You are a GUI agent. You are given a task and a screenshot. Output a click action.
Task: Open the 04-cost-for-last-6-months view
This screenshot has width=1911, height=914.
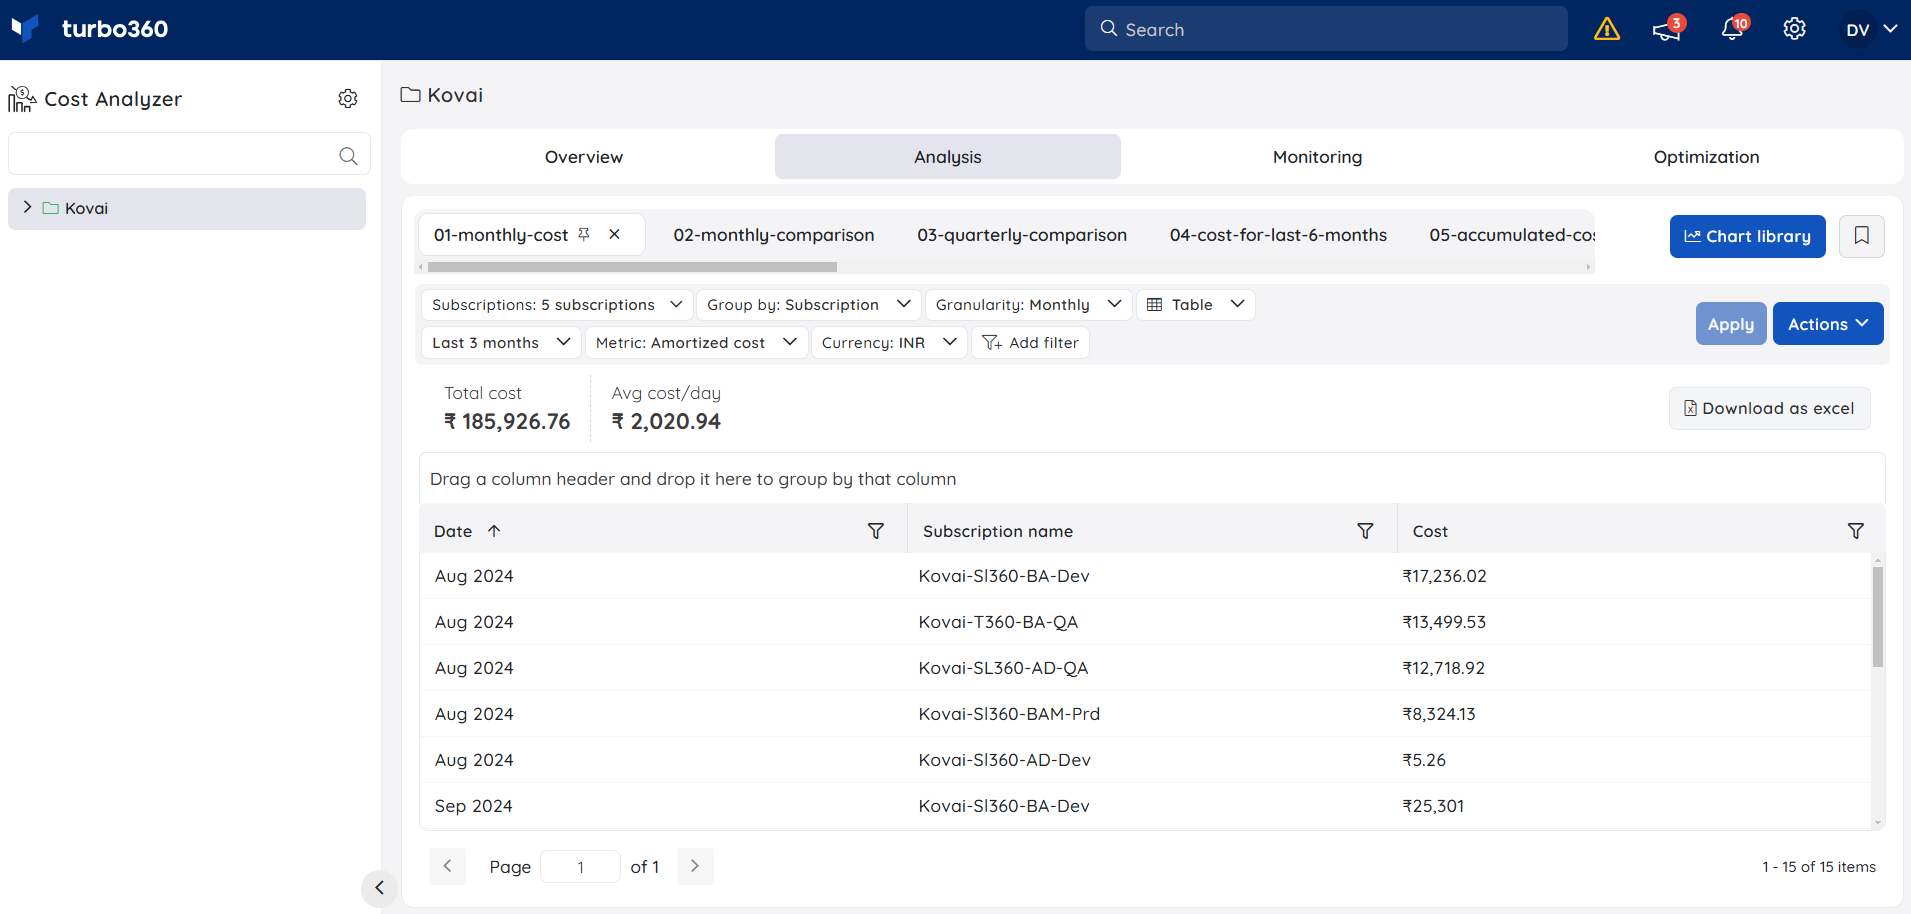(x=1278, y=235)
